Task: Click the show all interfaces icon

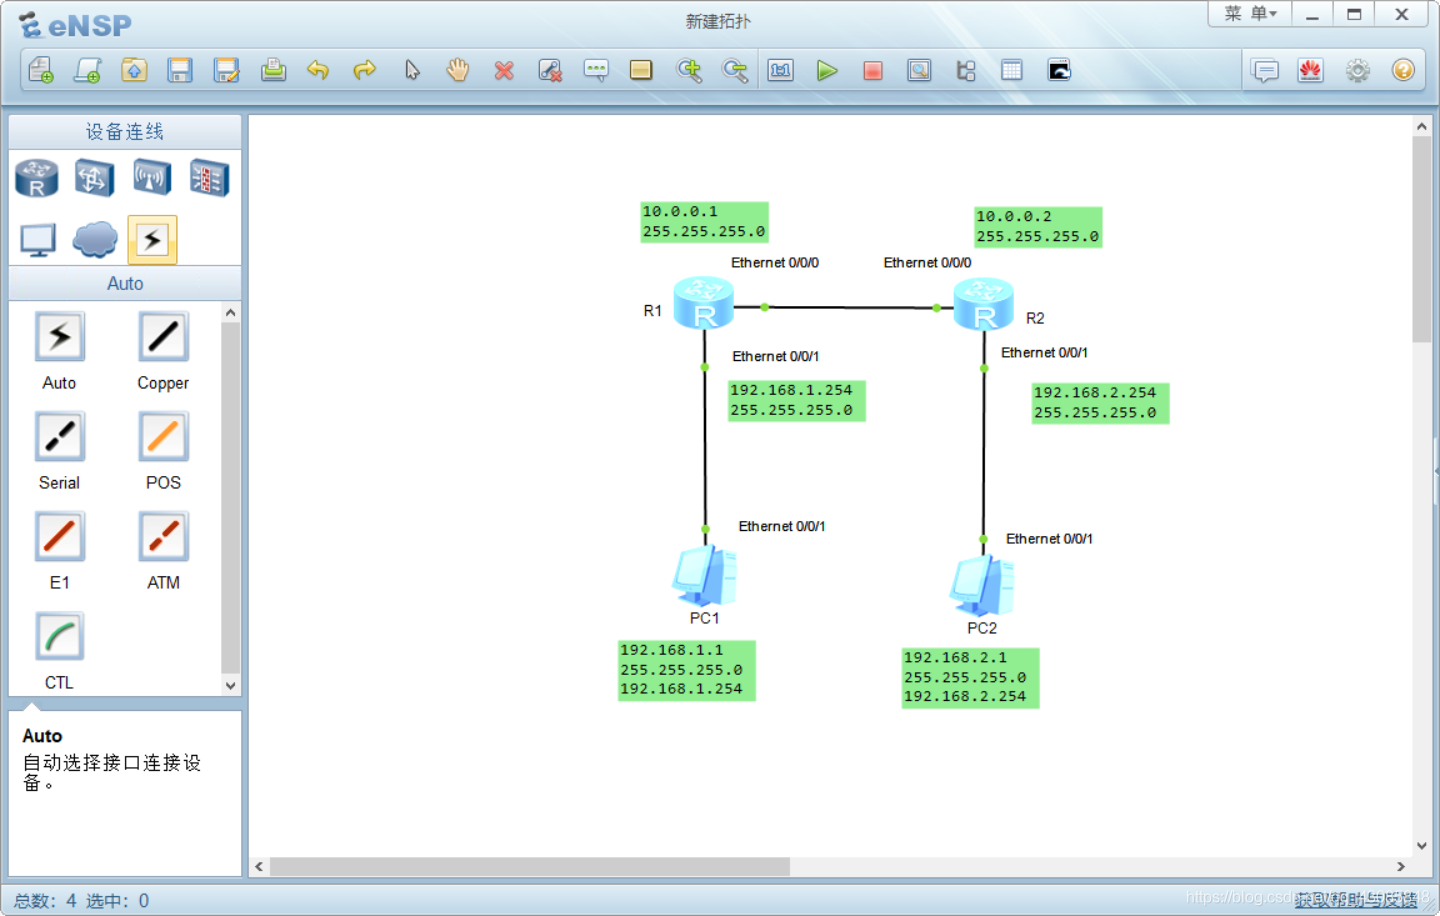Action: [966, 70]
